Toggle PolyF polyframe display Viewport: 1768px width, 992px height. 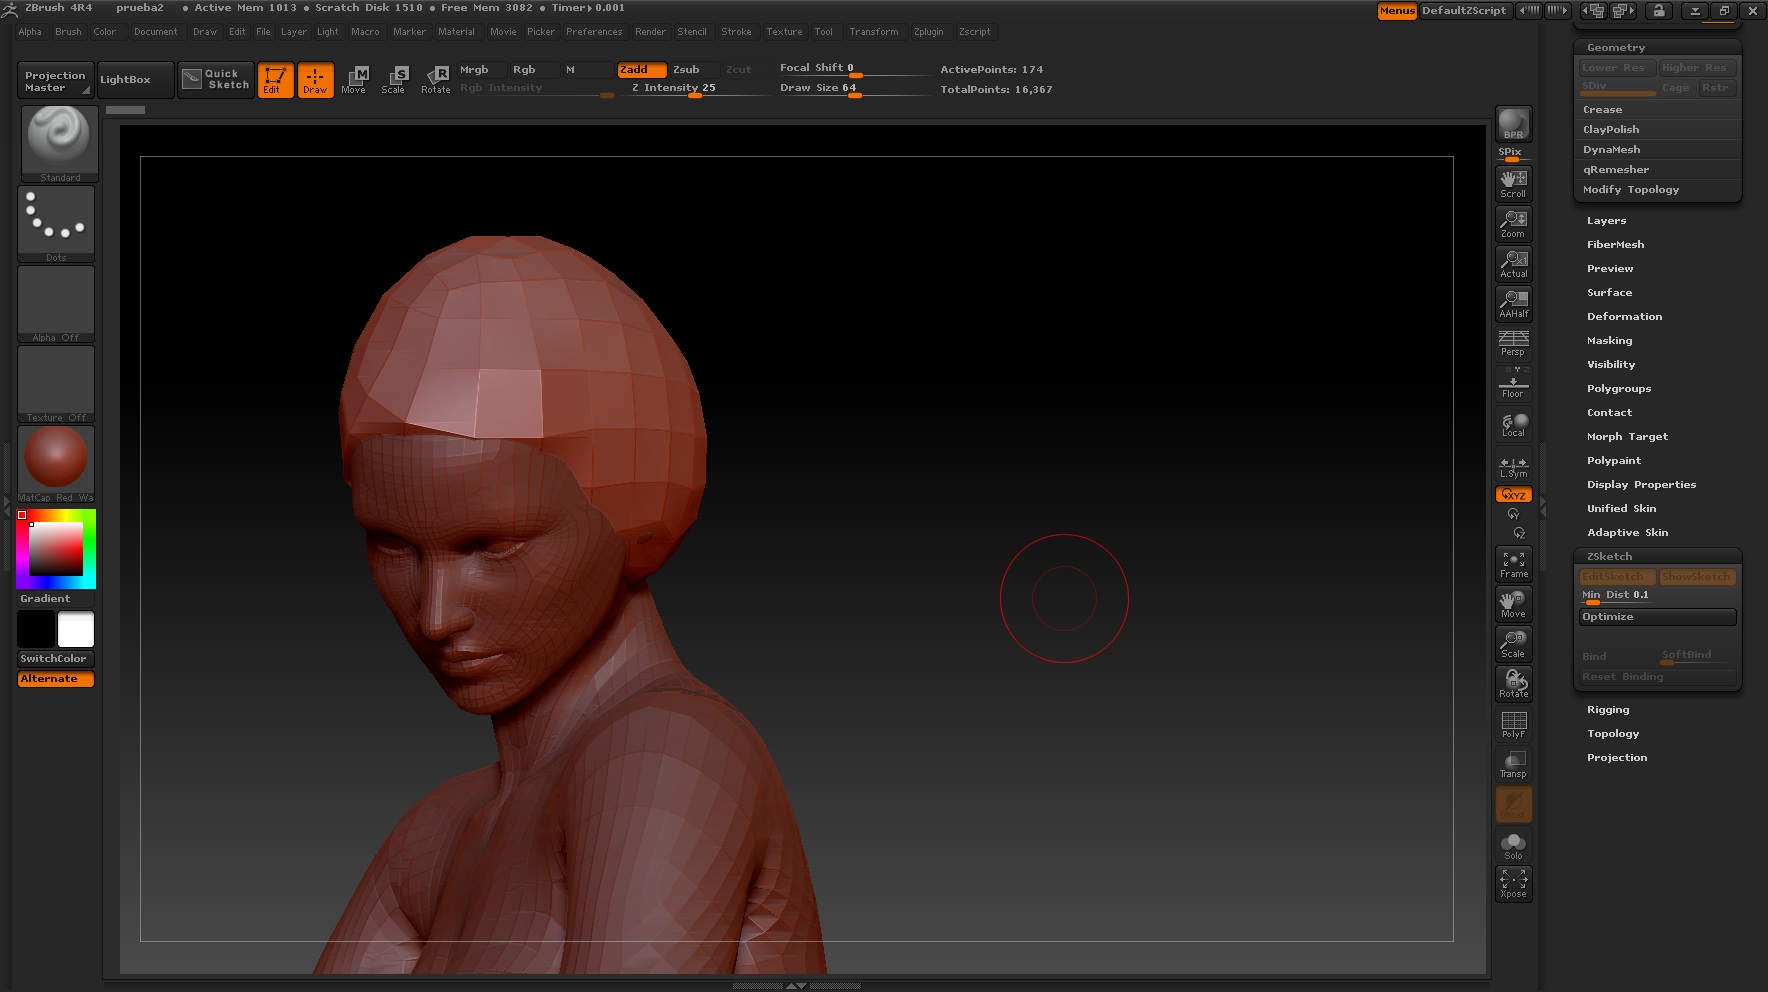pyautogui.click(x=1513, y=724)
